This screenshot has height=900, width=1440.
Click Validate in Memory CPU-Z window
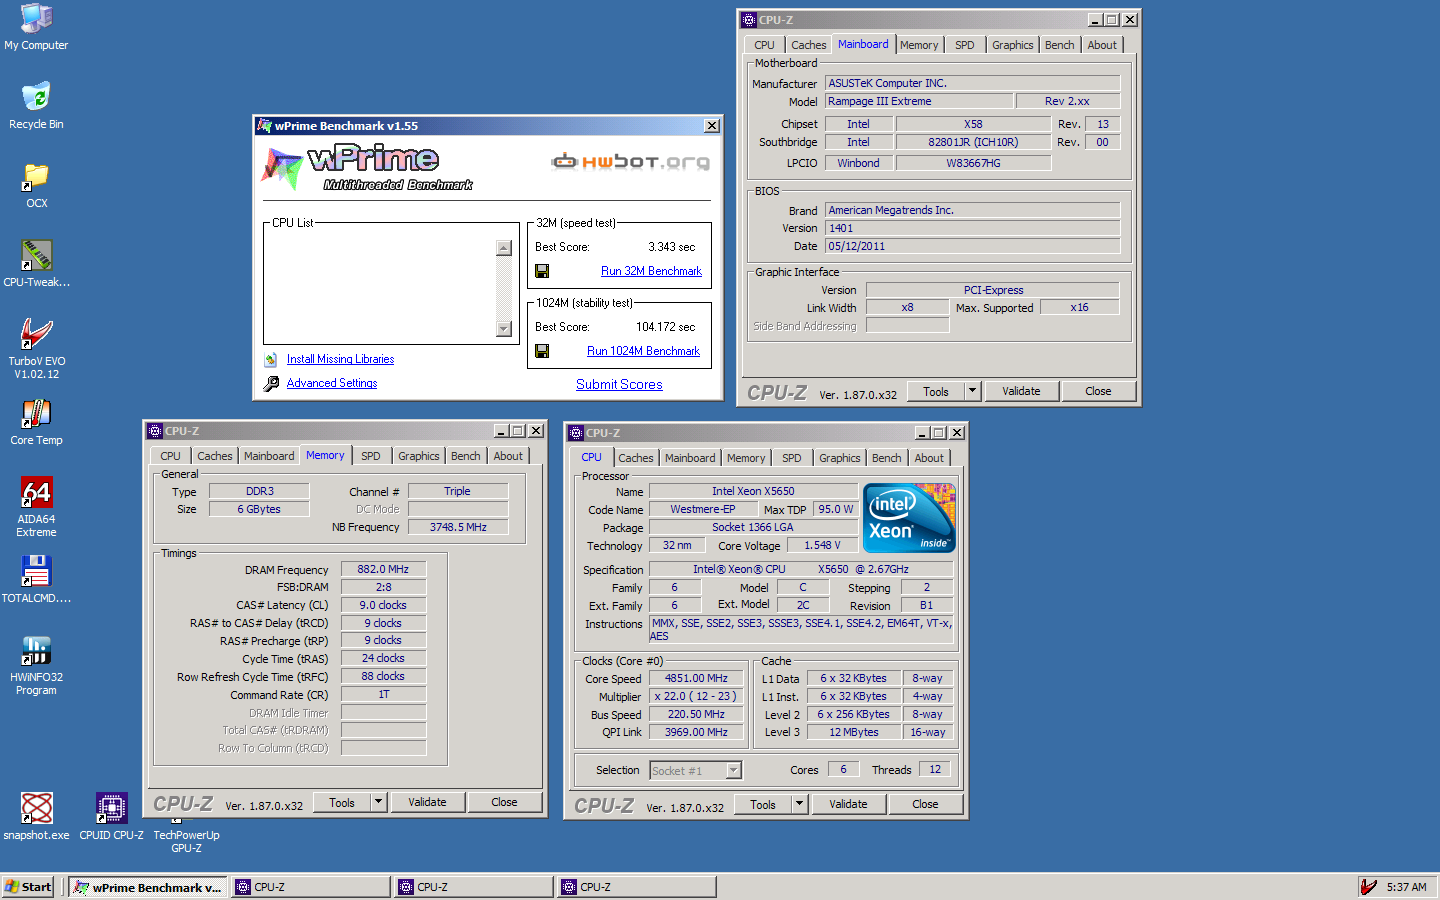point(427,802)
